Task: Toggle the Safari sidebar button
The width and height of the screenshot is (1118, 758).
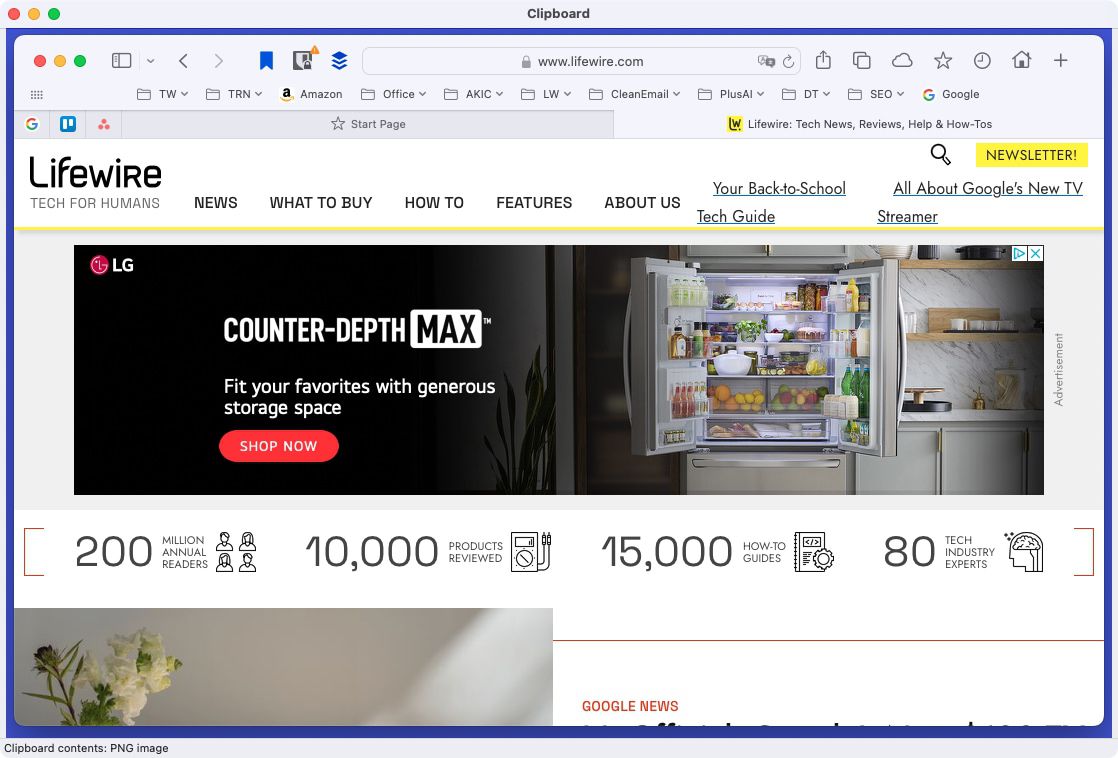Action: (122, 61)
